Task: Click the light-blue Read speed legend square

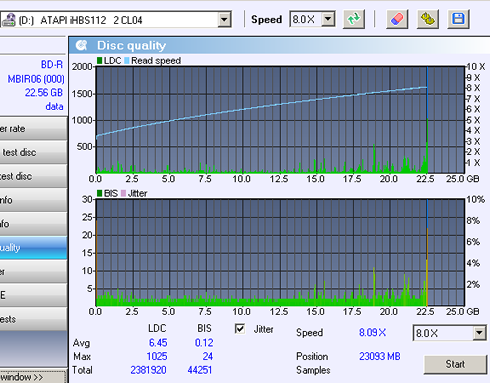Action: (x=127, y=61)
